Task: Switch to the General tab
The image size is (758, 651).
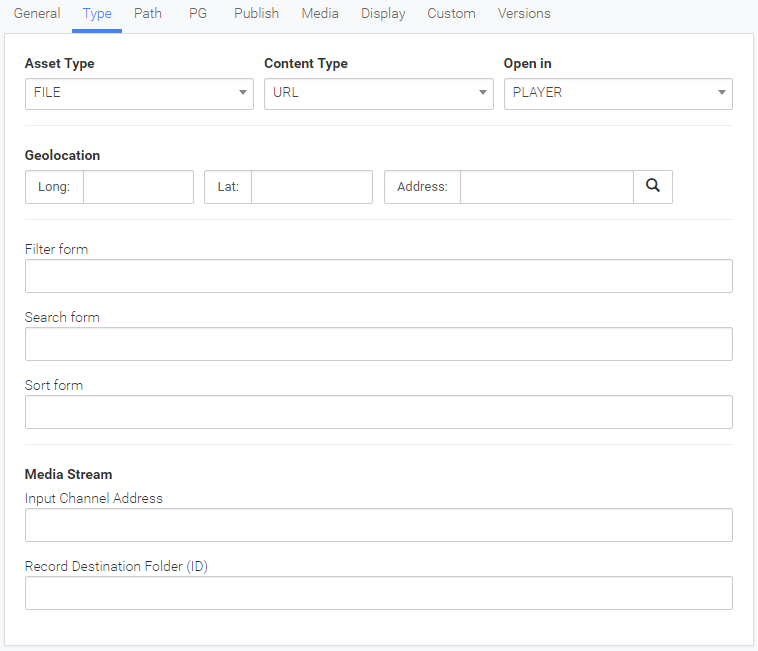Action: point(37,14)
